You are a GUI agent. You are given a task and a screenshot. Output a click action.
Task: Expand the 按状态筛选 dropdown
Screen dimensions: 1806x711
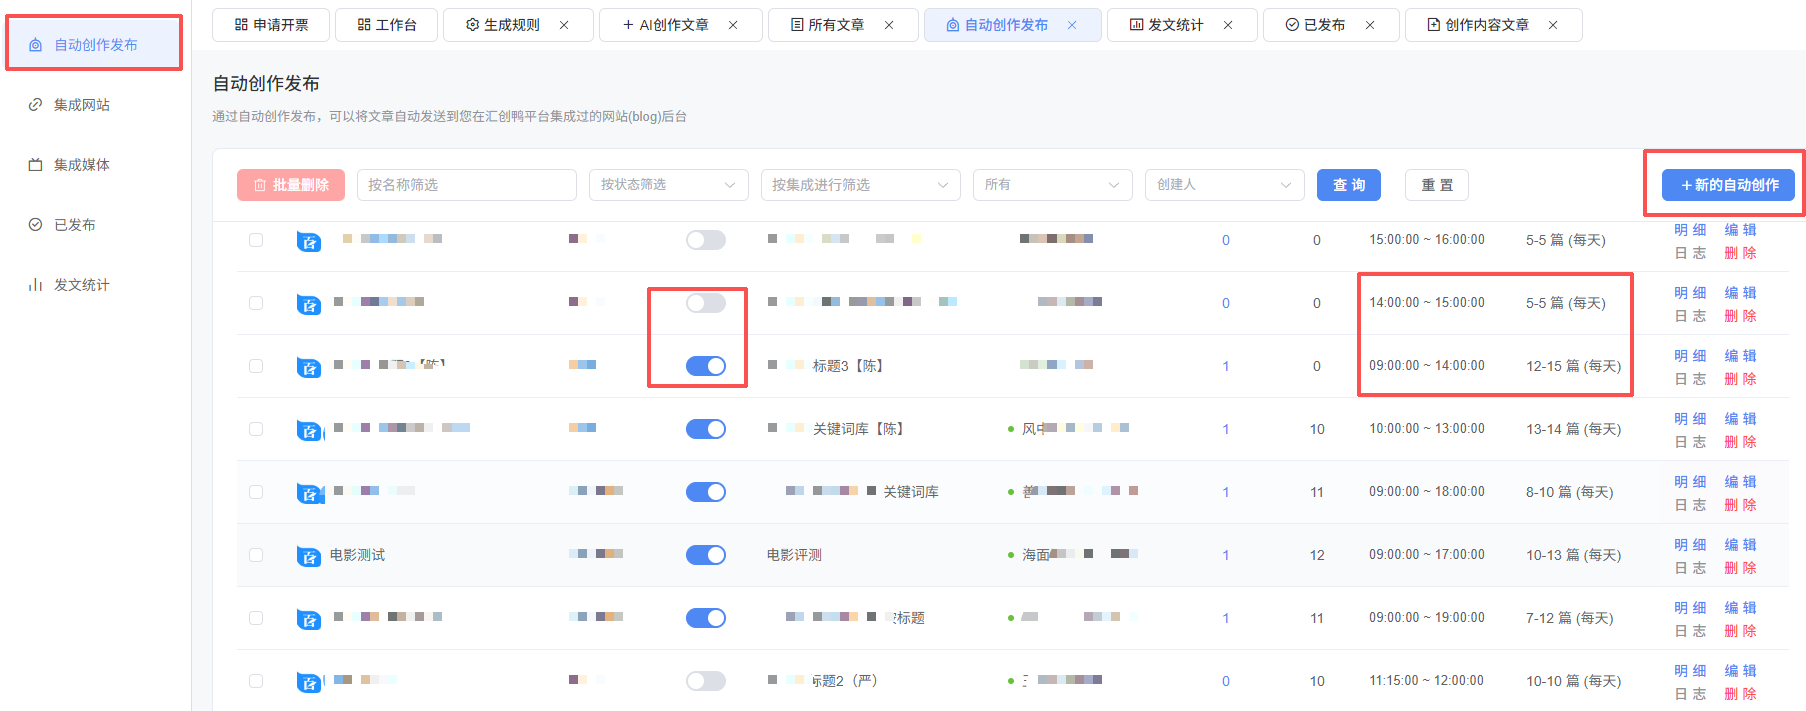(668, 185)
